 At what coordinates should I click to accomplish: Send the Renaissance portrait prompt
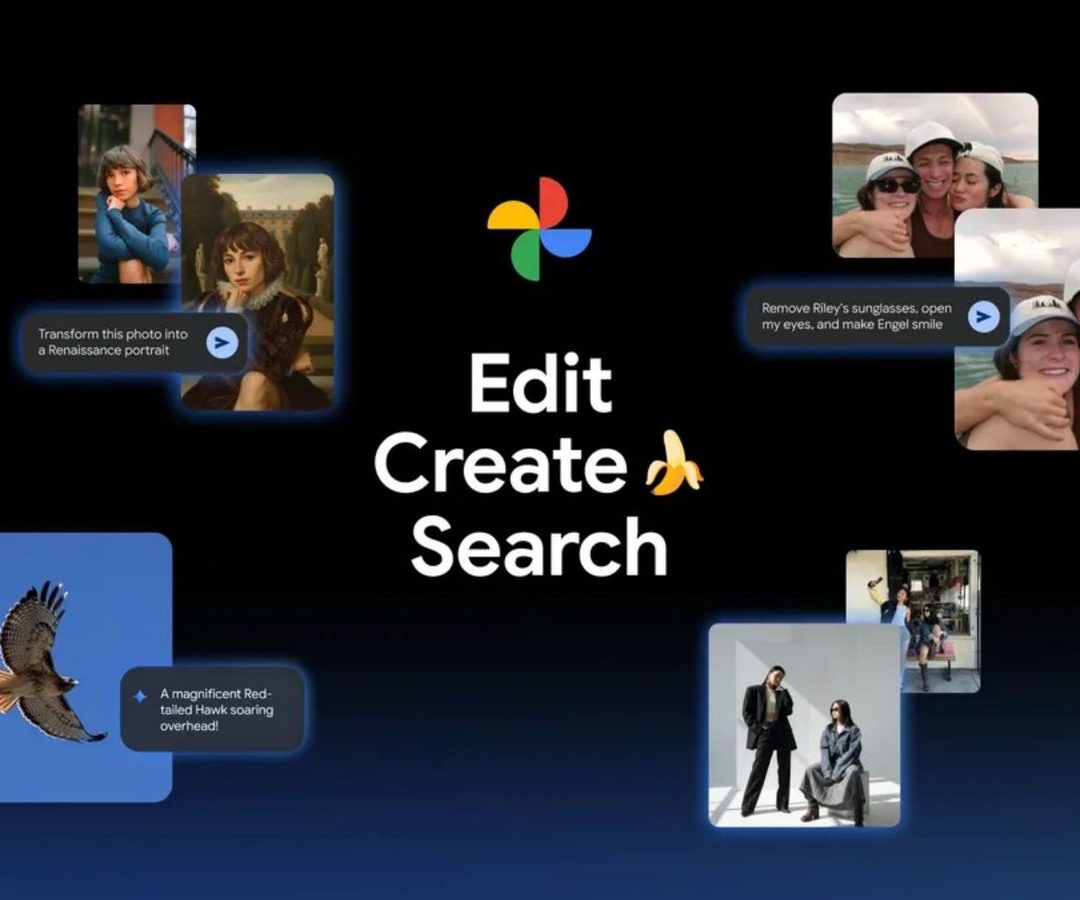click(x=222, y=343)
